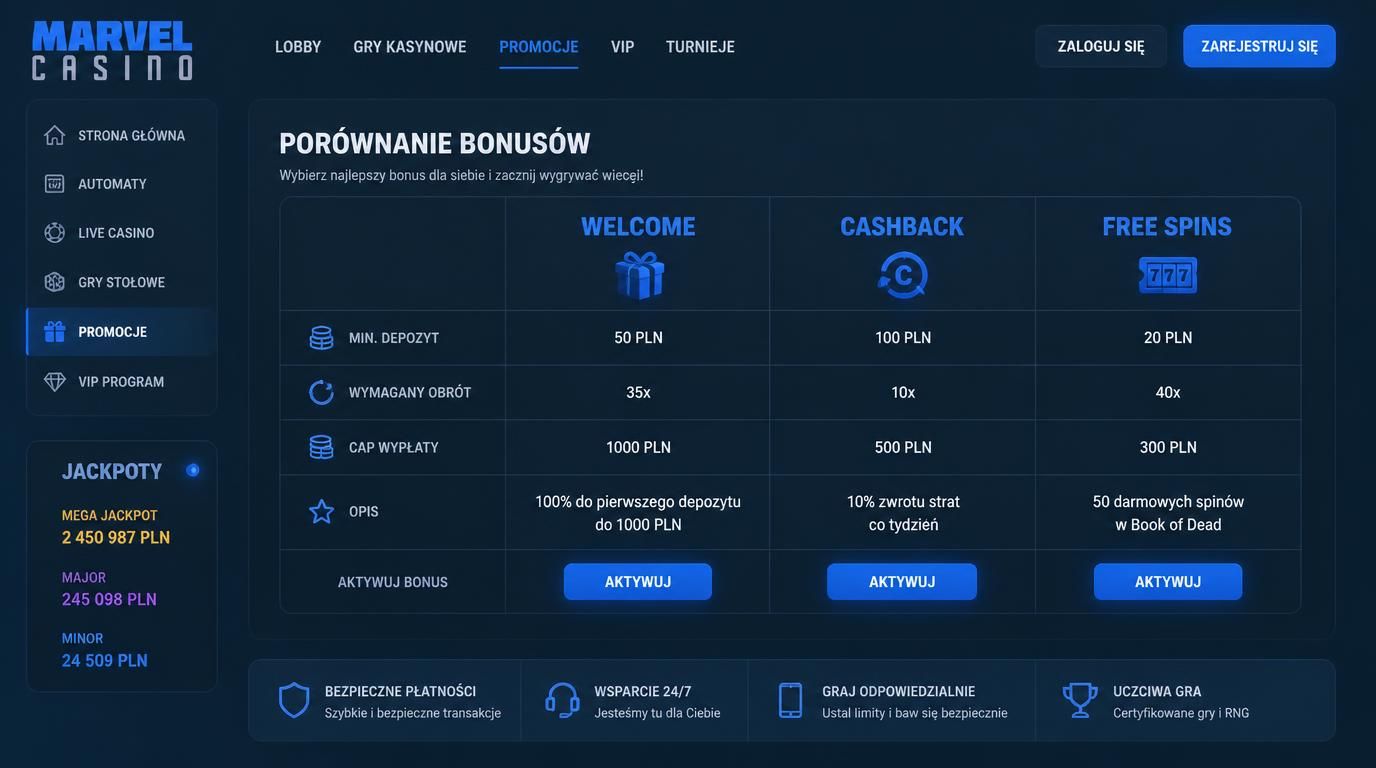The height and width of the screenshot is (768, 1376).
Task: Open the VIP tab in top navigation
Action: click(623, 46)
